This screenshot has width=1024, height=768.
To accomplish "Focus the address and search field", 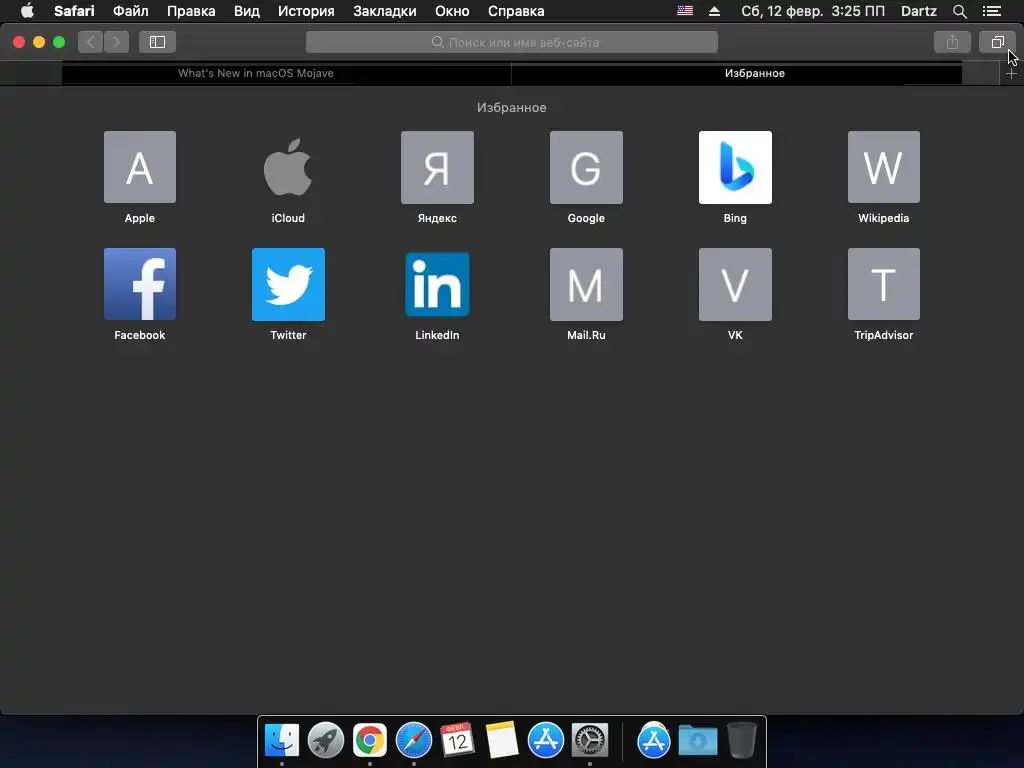I will click(512, 42).
